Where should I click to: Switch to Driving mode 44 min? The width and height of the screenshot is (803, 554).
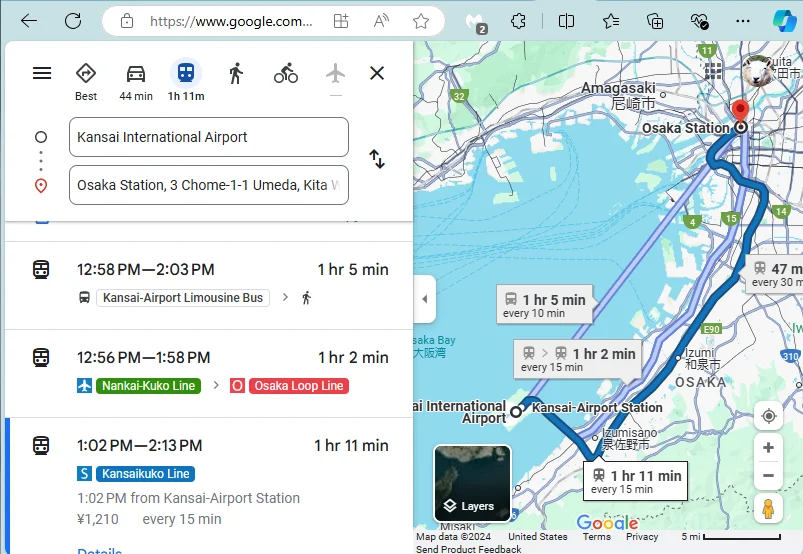tap(136, 82)
